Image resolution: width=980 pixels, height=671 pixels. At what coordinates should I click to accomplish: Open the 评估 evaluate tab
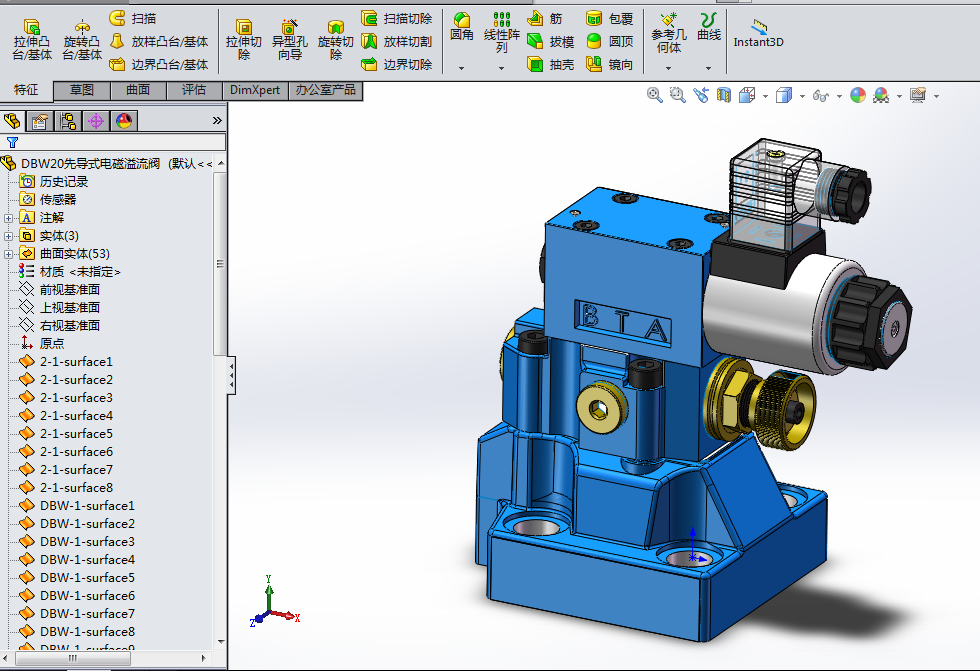(194, 90)
